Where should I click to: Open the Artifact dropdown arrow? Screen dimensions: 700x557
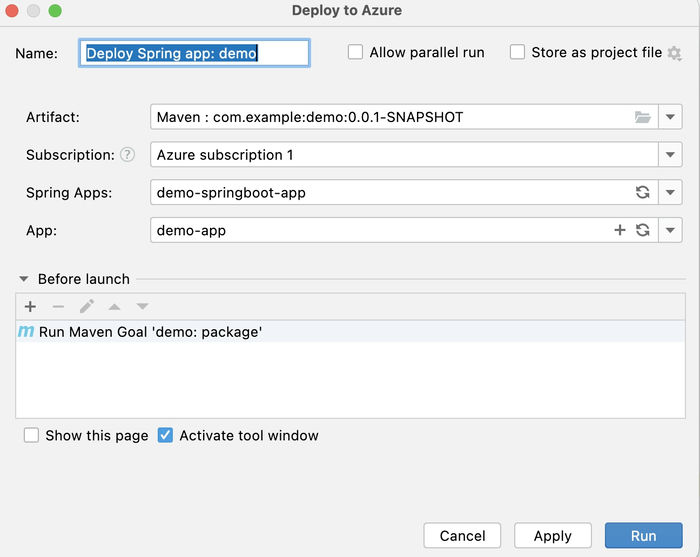click(670, 117)
